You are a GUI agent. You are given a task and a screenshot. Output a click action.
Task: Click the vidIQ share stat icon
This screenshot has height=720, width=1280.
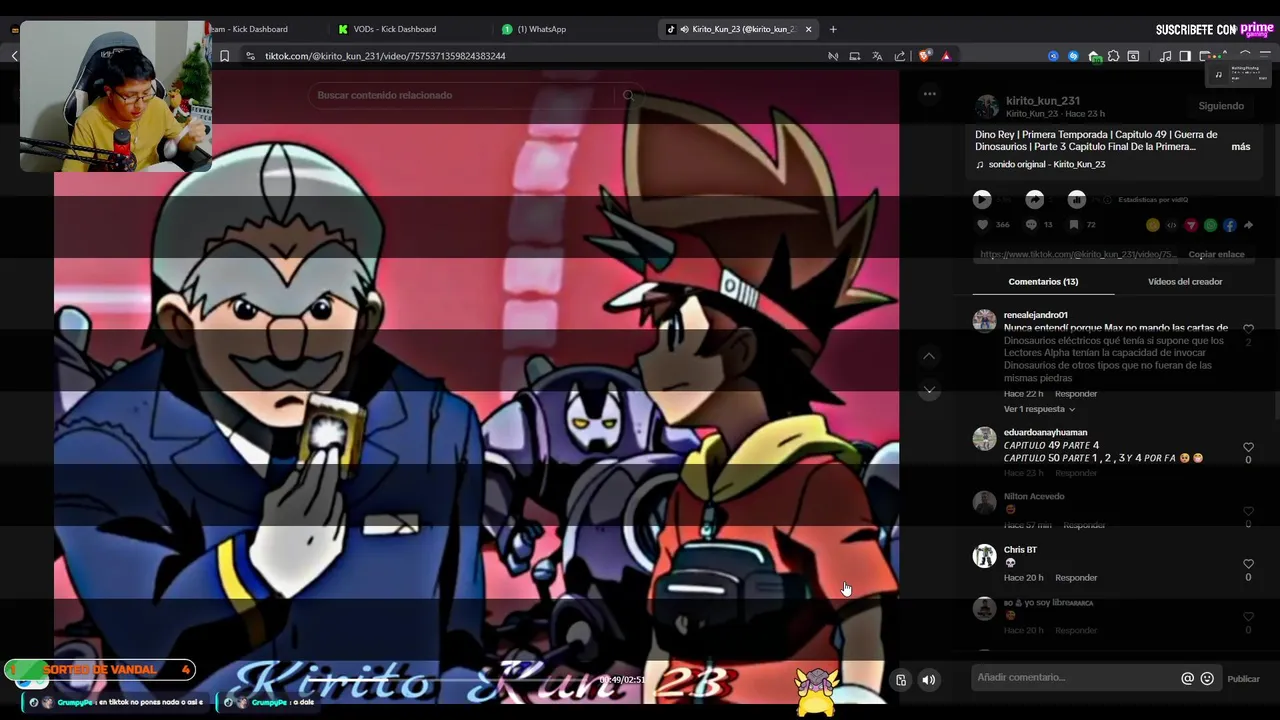1035,199
